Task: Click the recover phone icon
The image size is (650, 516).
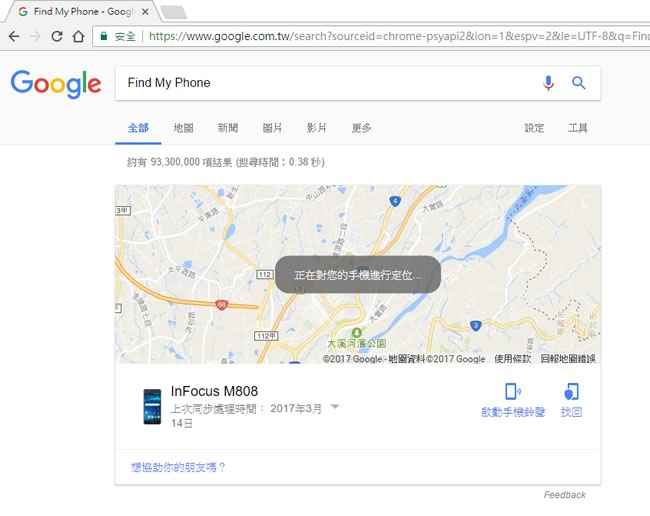Action: click(571, 392)
